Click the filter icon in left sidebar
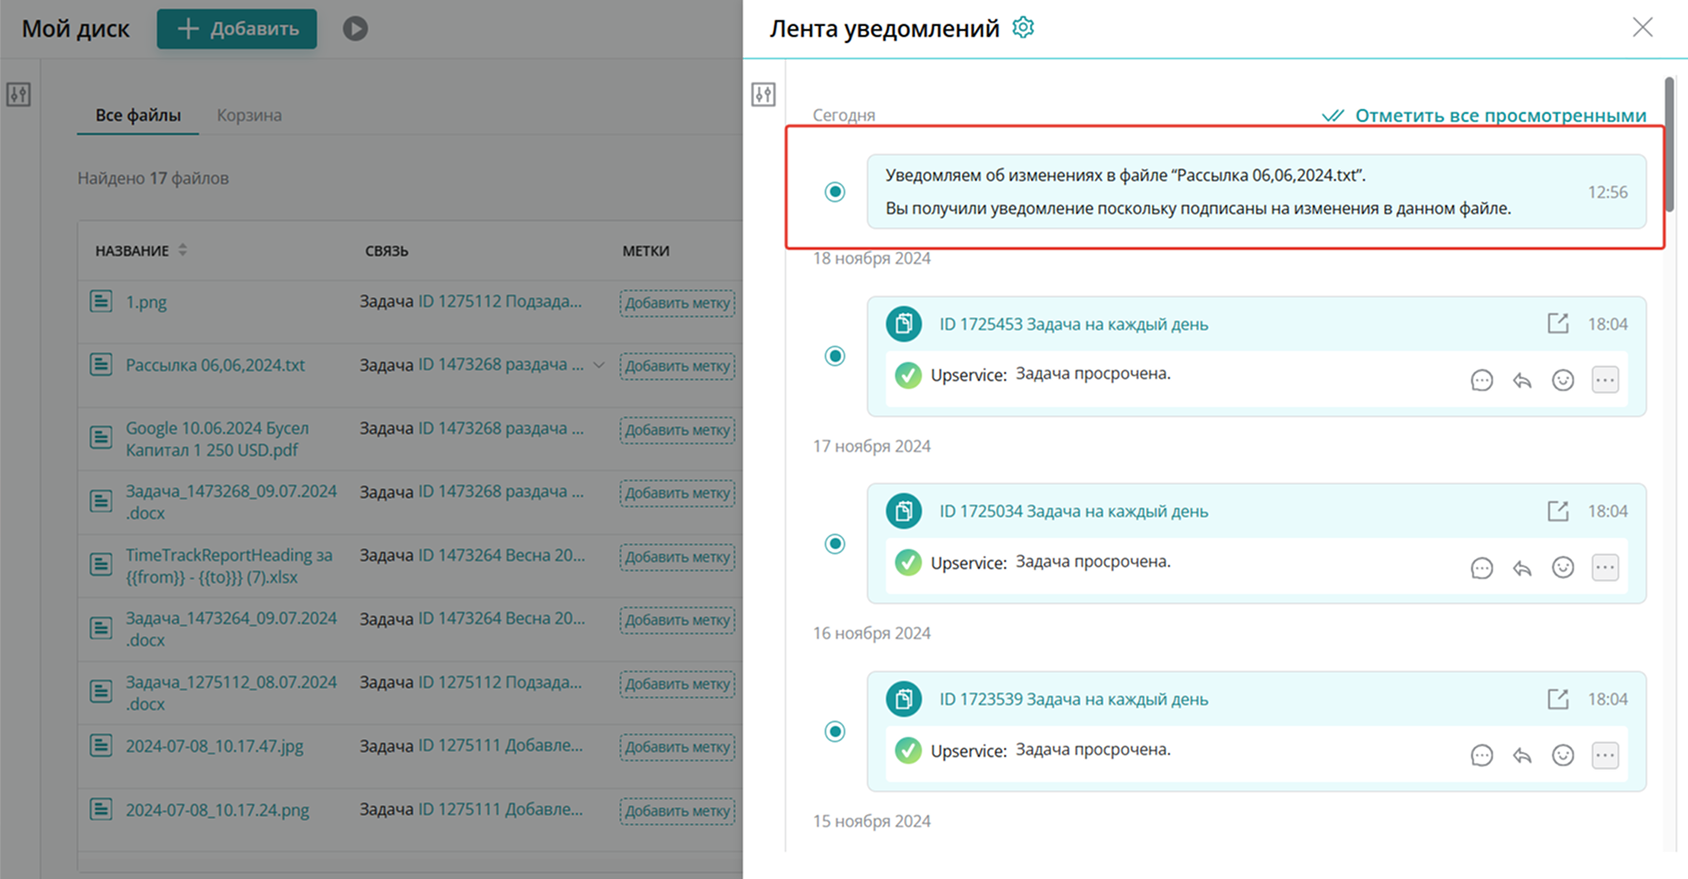This screenshot has height=879, width=1688. click(19, 95)
